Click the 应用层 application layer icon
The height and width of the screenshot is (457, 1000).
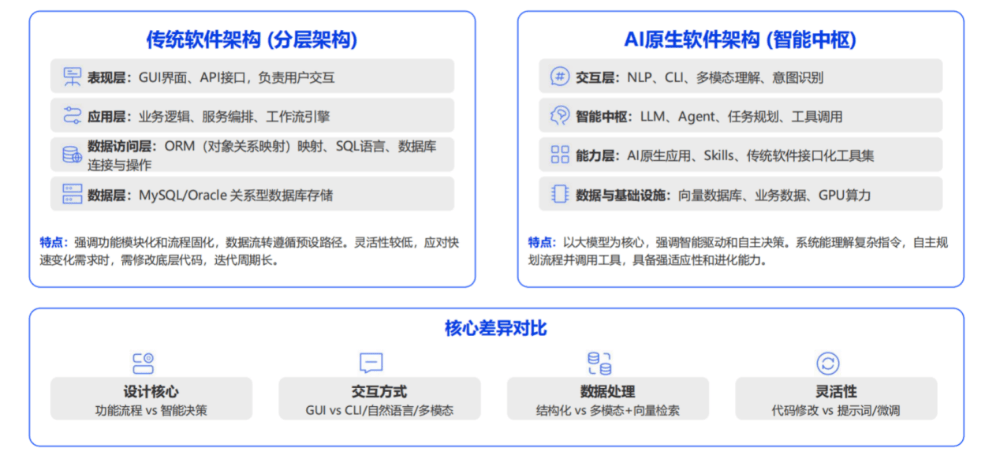[72, 116]
